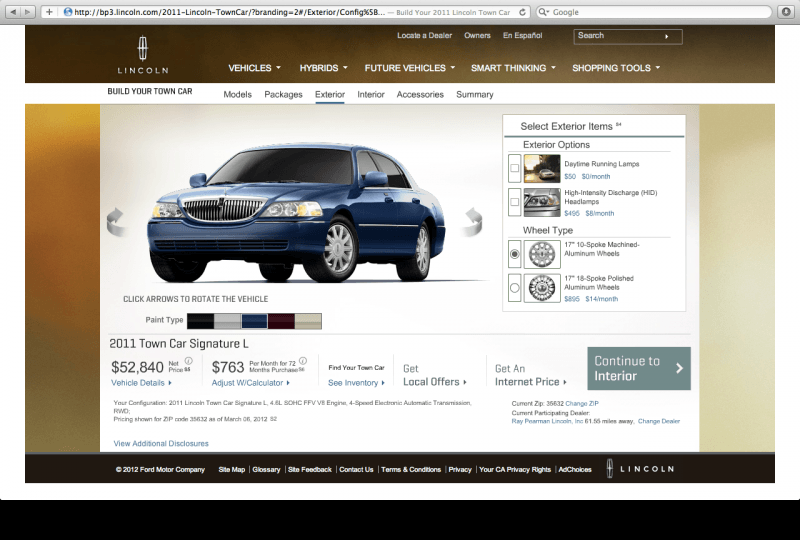Choose the silver paint swatch
The width and height of the screenshot is (800, 540).
(227, 321)
